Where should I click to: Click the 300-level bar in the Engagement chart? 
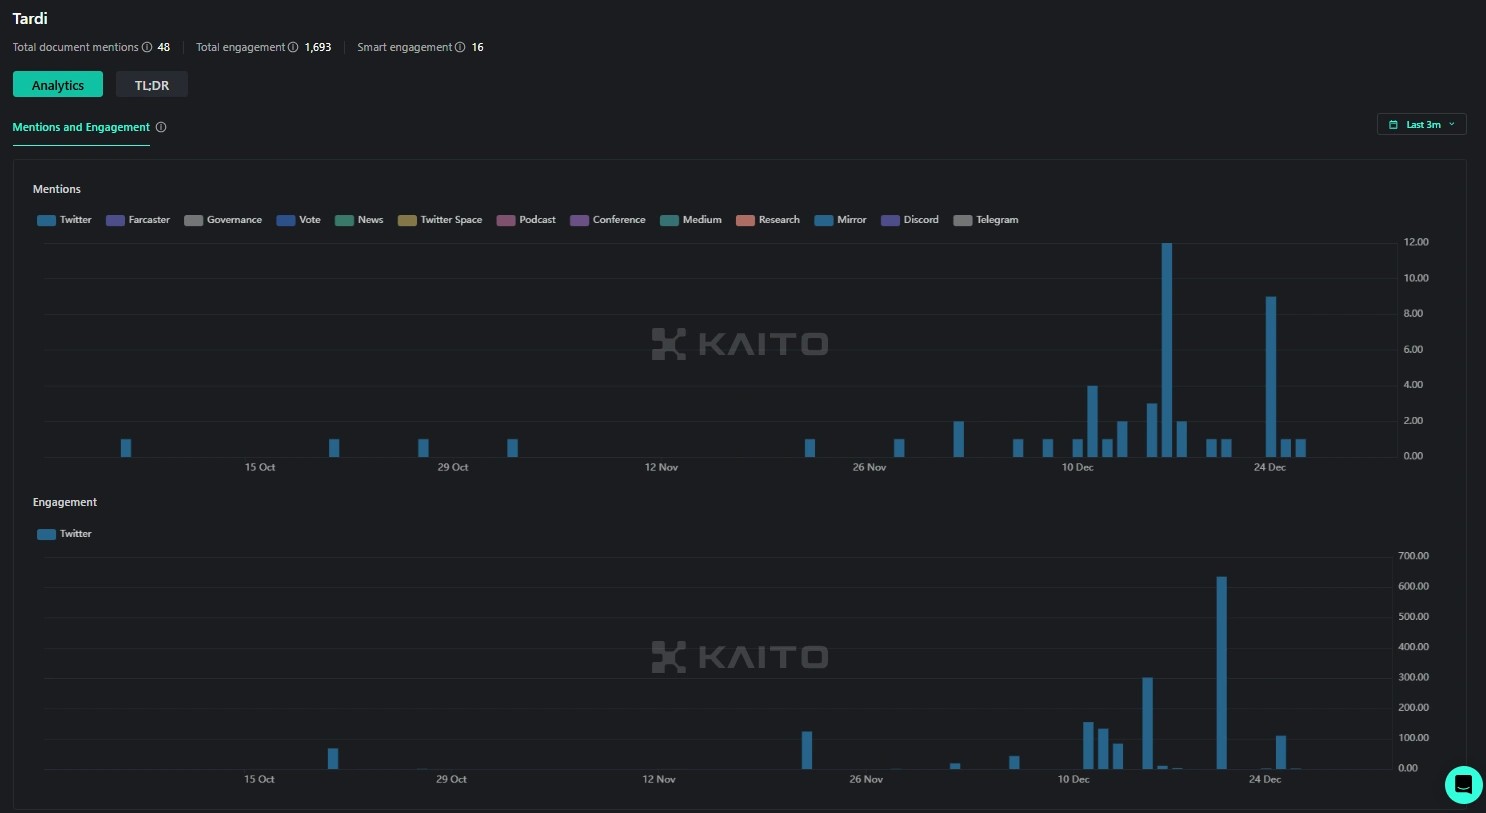click(1148, 723)
